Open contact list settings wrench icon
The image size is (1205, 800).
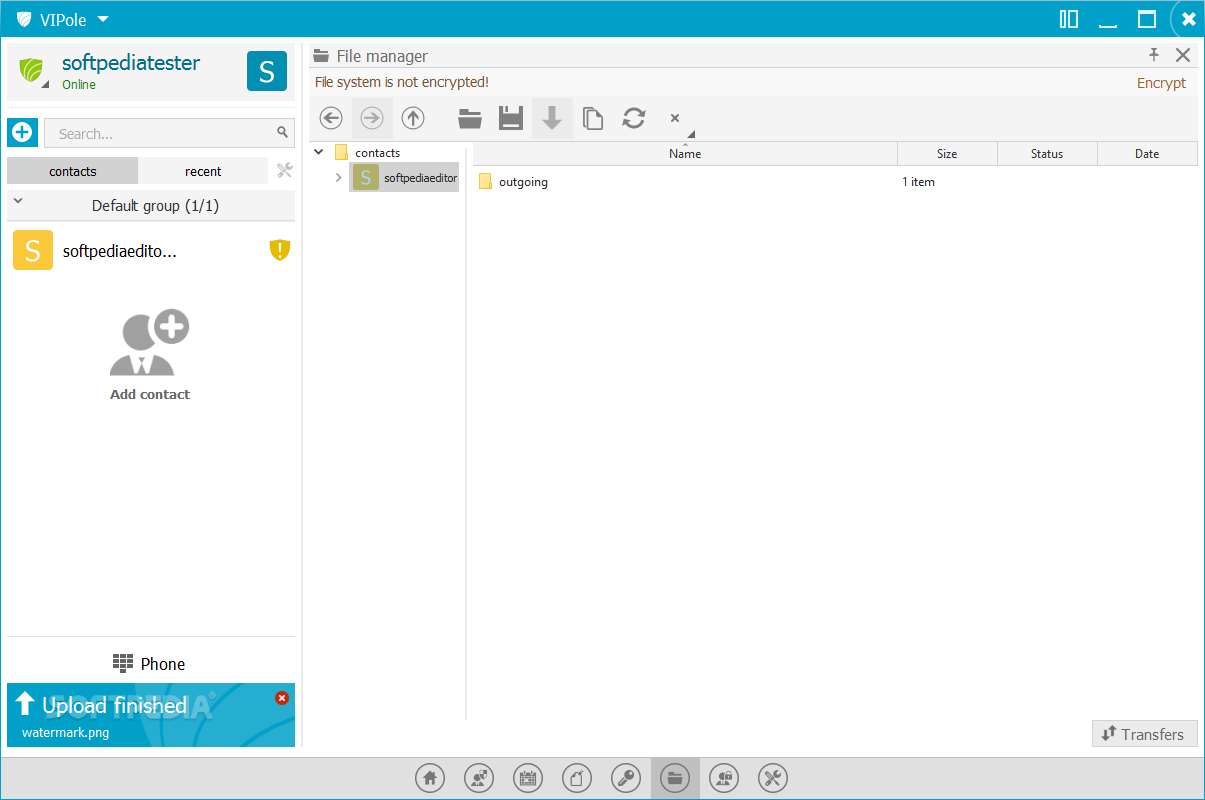[x=284, y=170]
